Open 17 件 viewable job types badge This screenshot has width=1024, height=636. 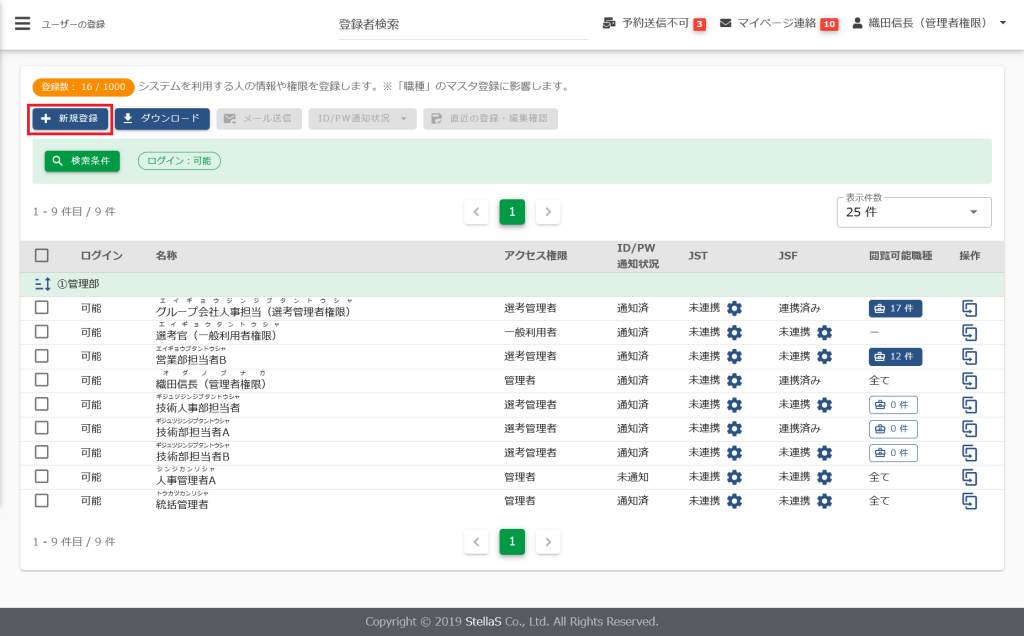click(x=895, y=308)
